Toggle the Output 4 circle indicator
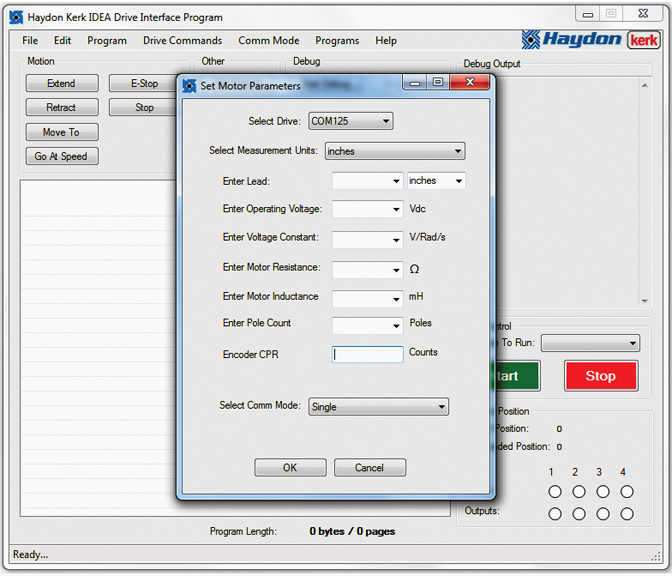The width and height of the screenshot is (672, 576). pyautogui.click(x=626, y=514)
